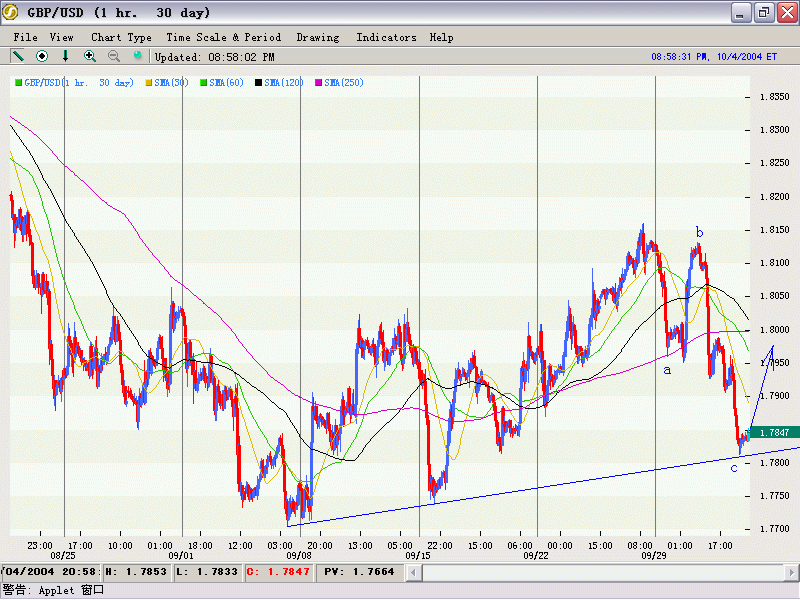Expand the Time Scale & Period menu

pyautogui.click(x=224, y=37)
